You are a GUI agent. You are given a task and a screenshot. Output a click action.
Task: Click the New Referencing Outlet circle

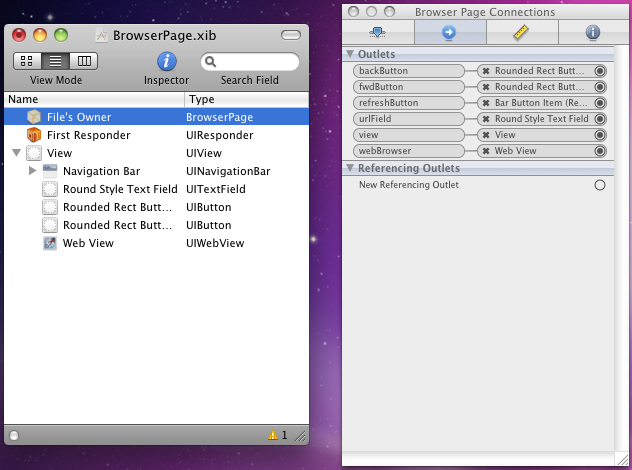point(600,185)
